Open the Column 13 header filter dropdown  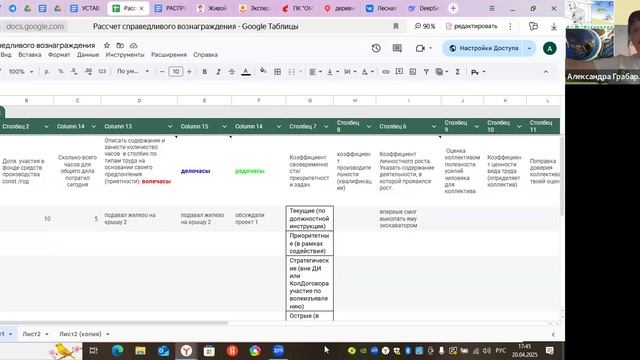170,127
